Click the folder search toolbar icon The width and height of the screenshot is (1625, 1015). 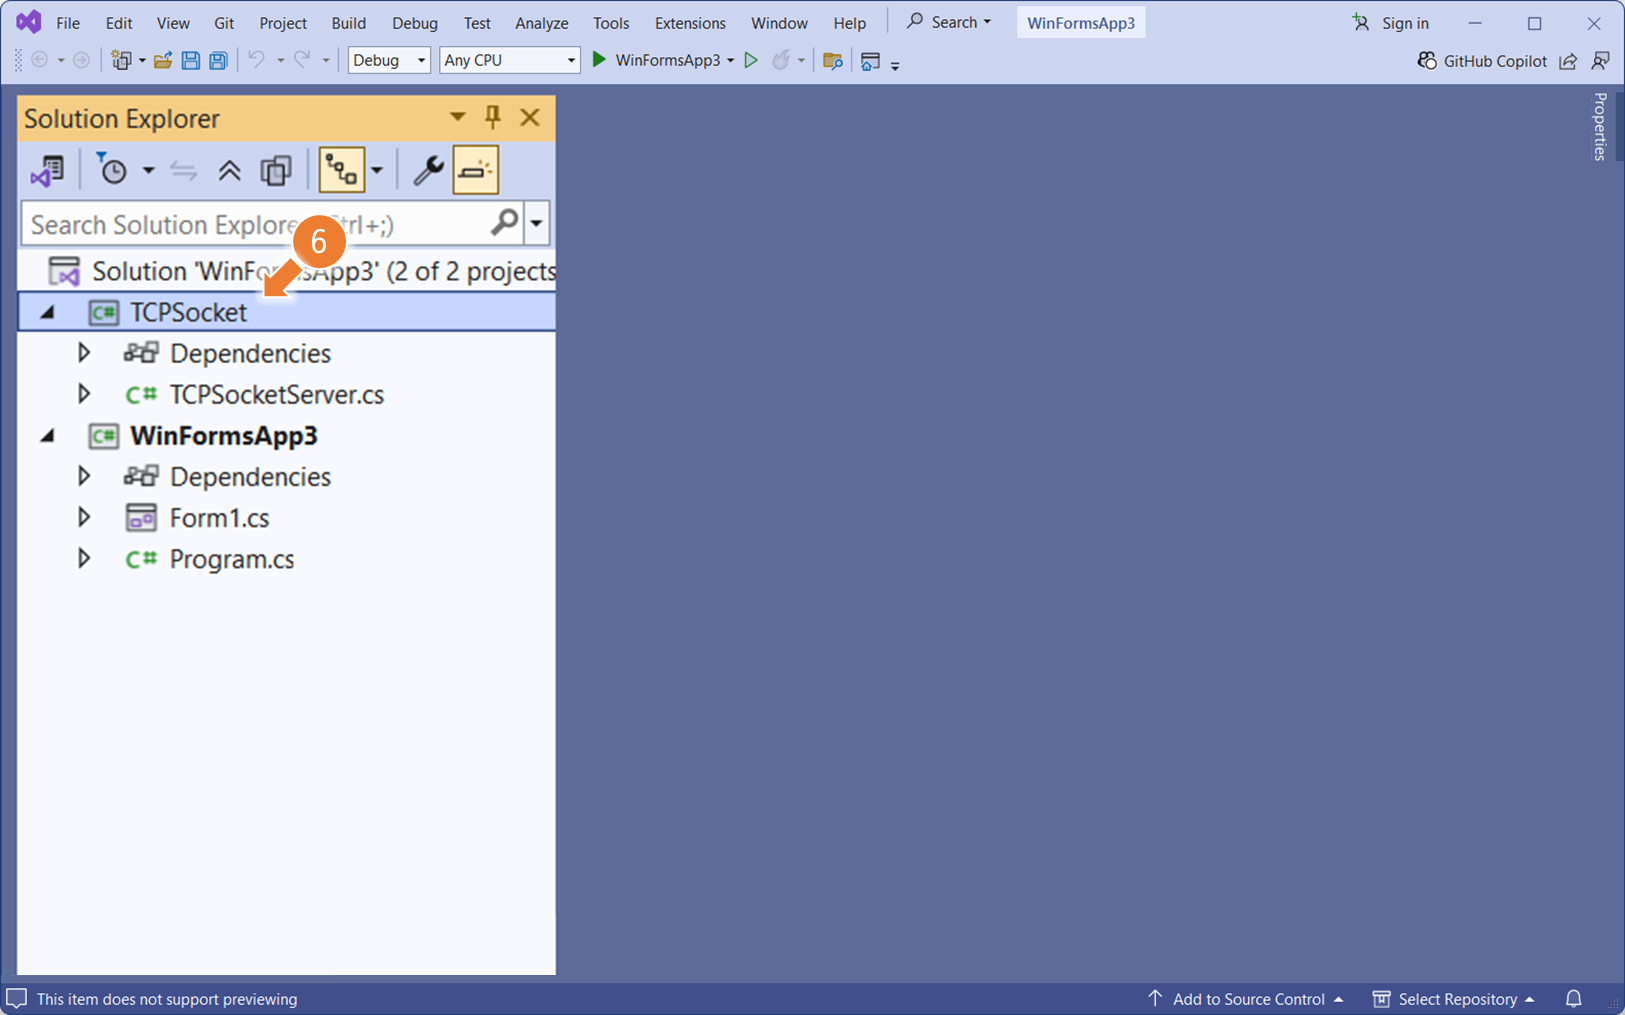coord(832,61)
